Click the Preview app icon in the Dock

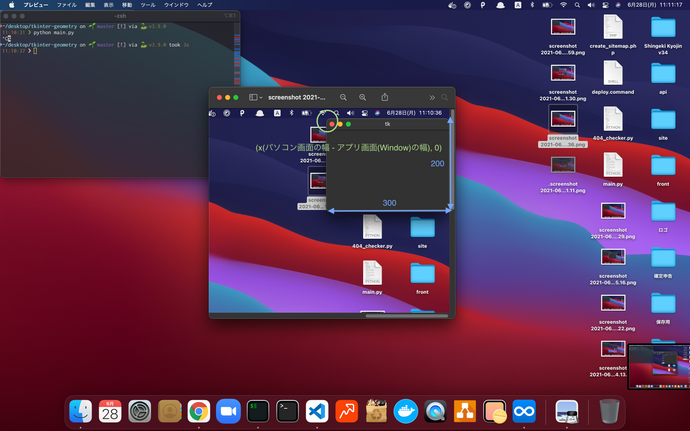click(x=567, y=411)
